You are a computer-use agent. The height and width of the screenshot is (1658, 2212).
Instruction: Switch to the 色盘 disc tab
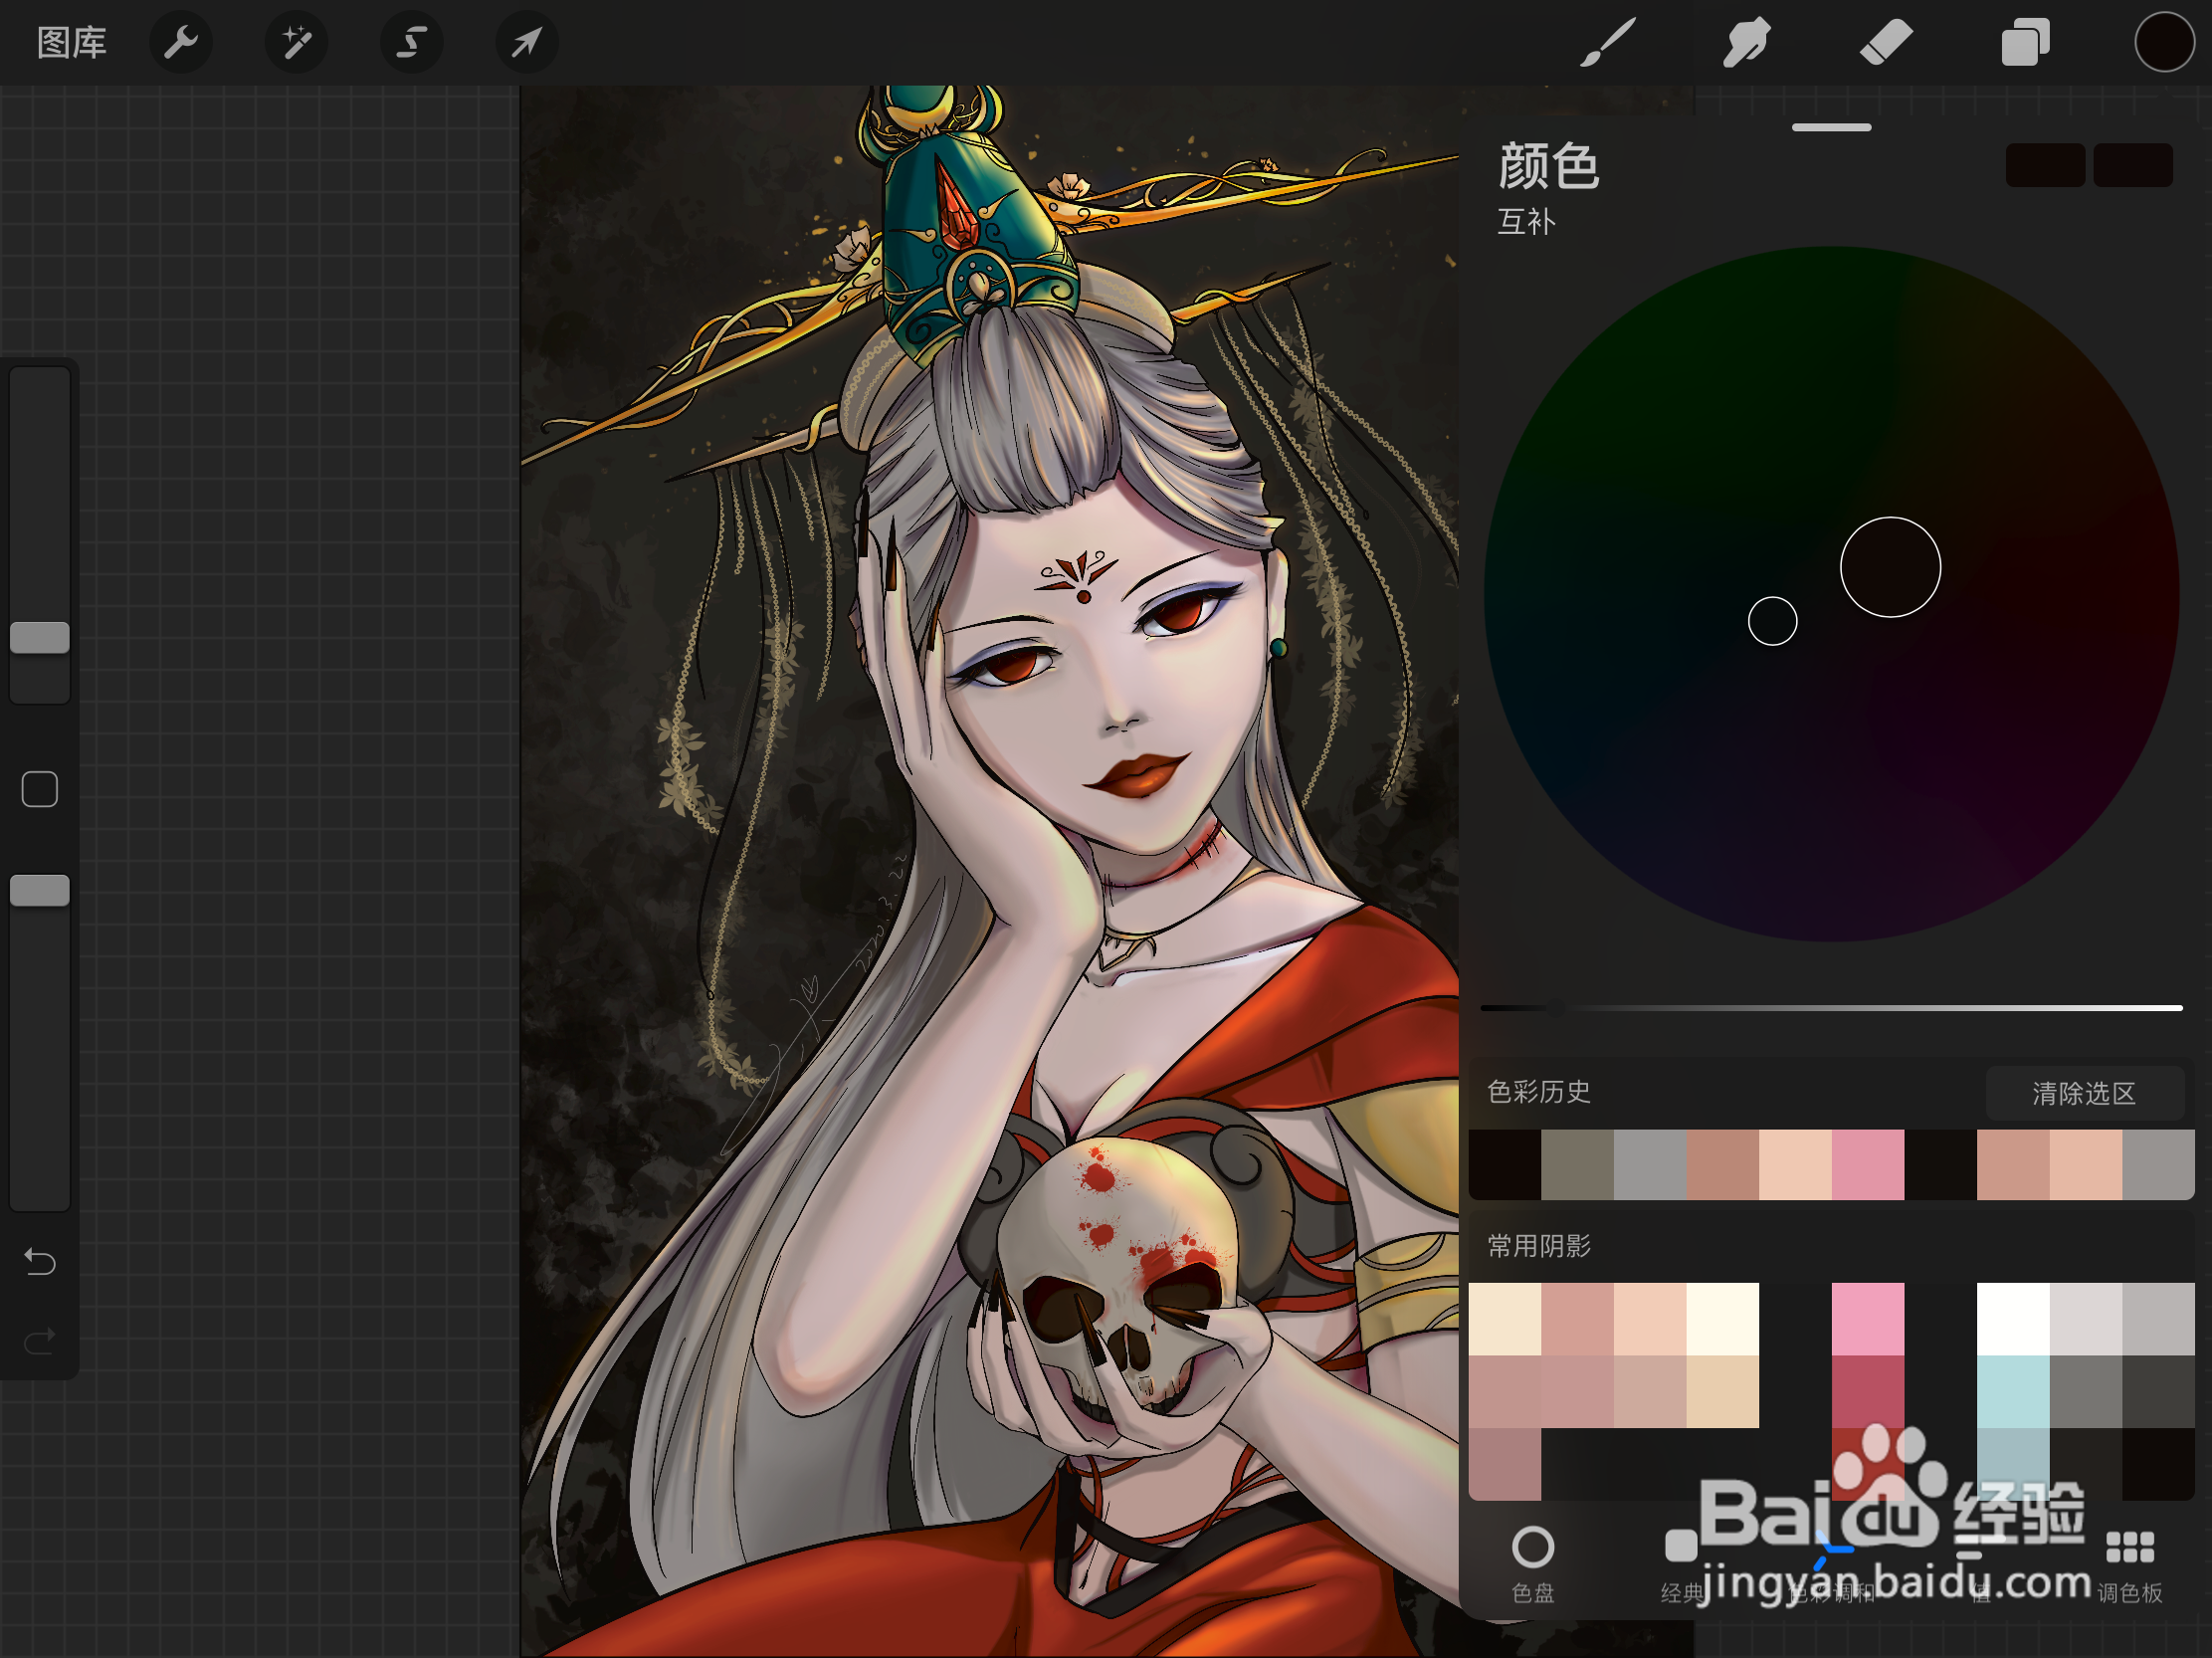tap(1533, 1564)
